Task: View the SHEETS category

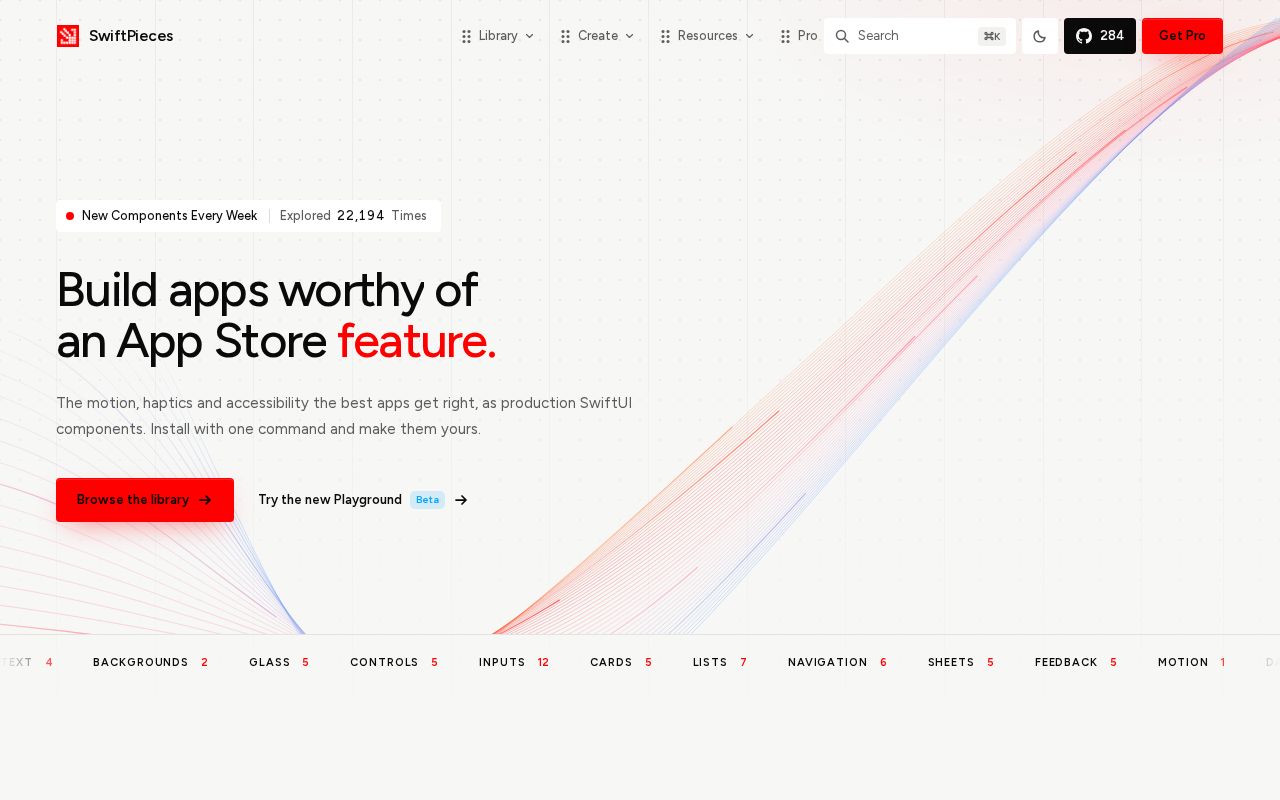Action: (961, 662)
